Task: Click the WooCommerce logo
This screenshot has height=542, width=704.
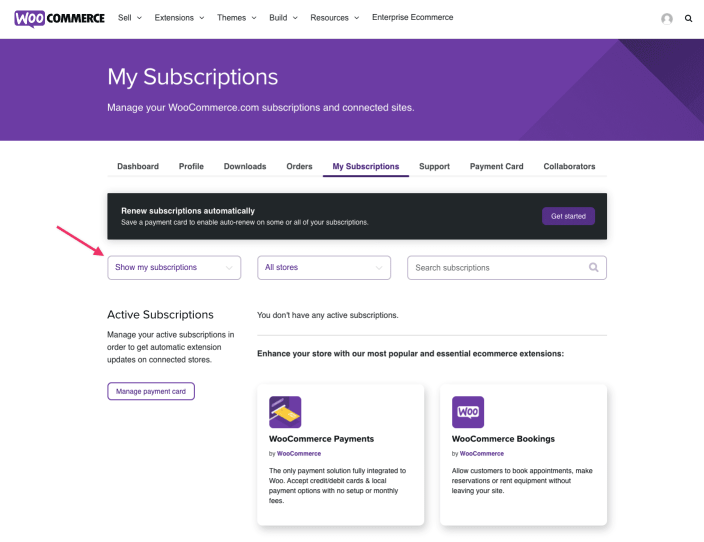Action: click(59, 18)
